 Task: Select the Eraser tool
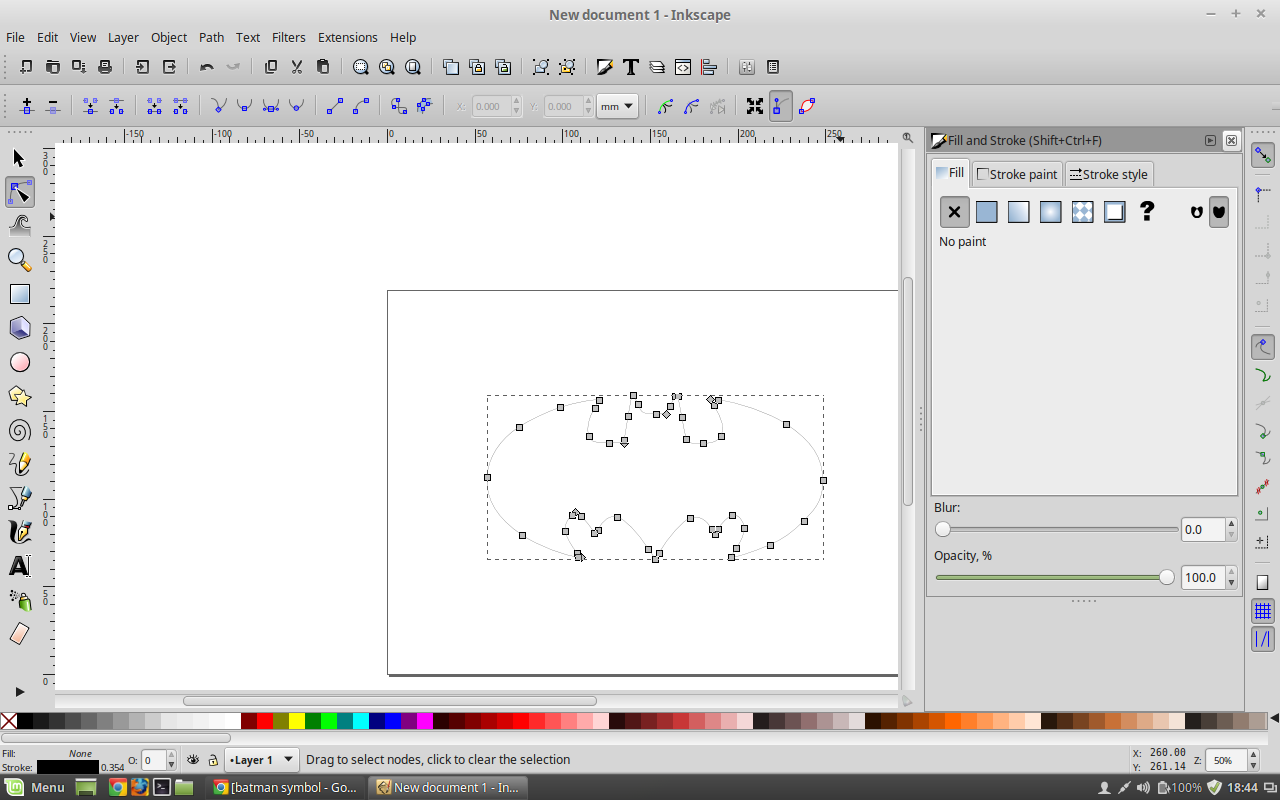(x=19, y=634)
